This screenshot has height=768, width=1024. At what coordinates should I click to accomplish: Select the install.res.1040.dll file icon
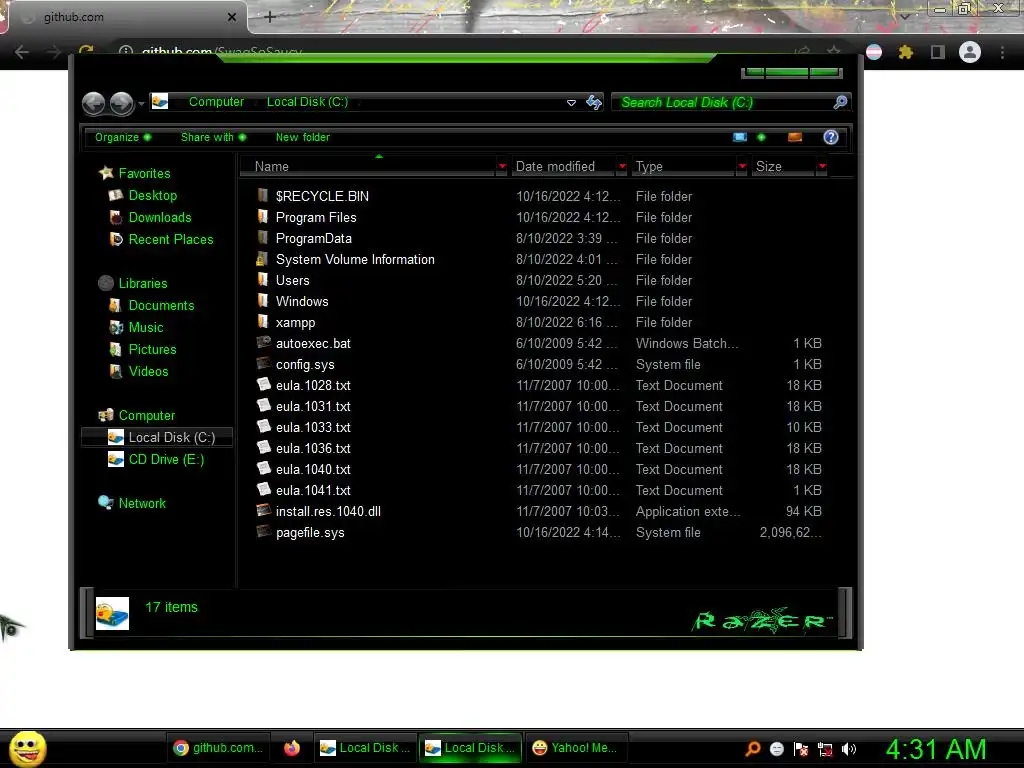263,510
